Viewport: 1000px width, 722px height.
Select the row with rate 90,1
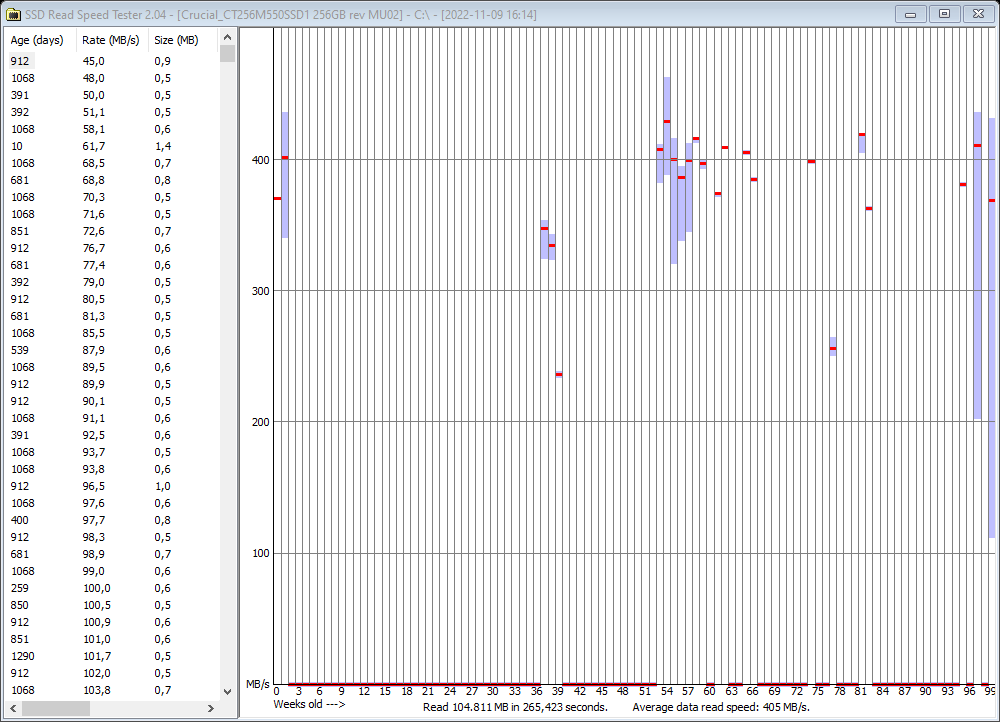click(112, 401)
